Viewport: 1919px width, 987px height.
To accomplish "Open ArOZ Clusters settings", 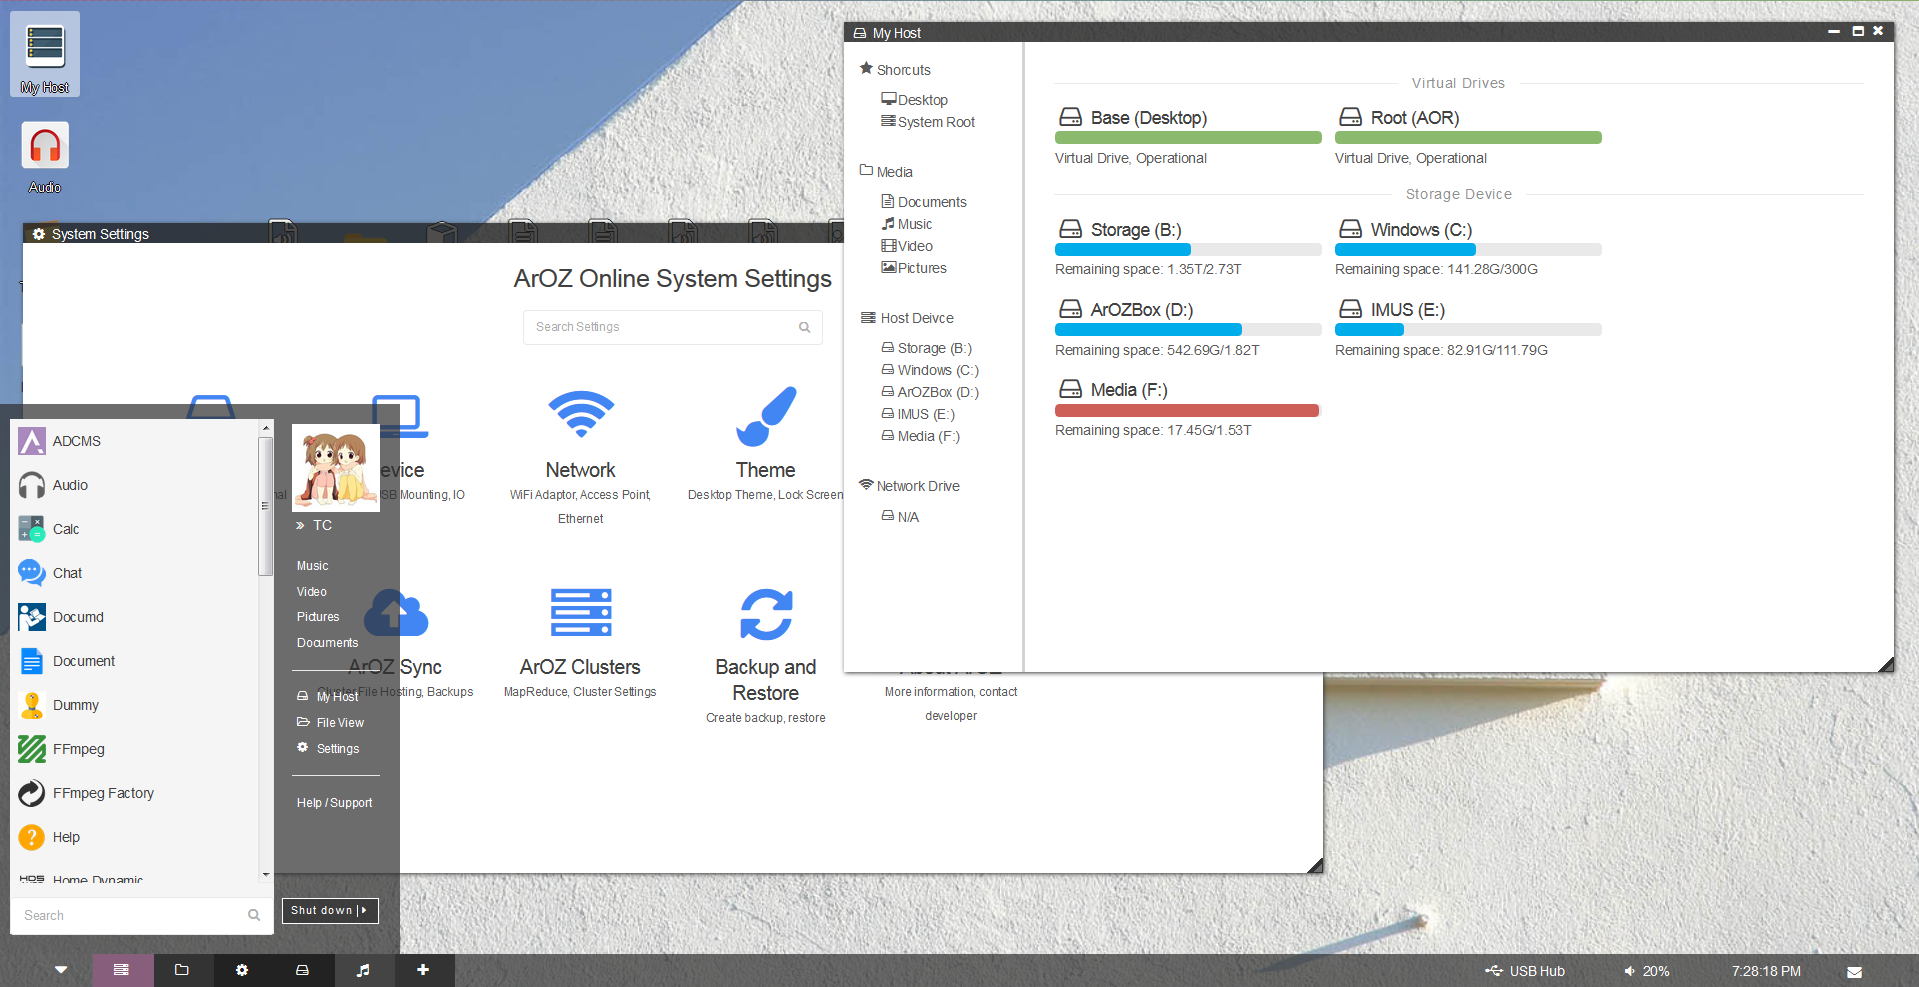I will (x=580, y=642).
